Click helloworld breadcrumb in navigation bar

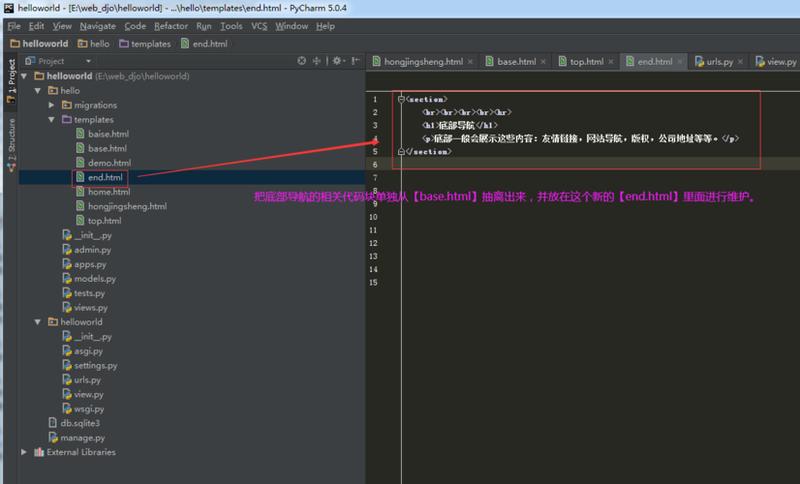pos(39,44)
